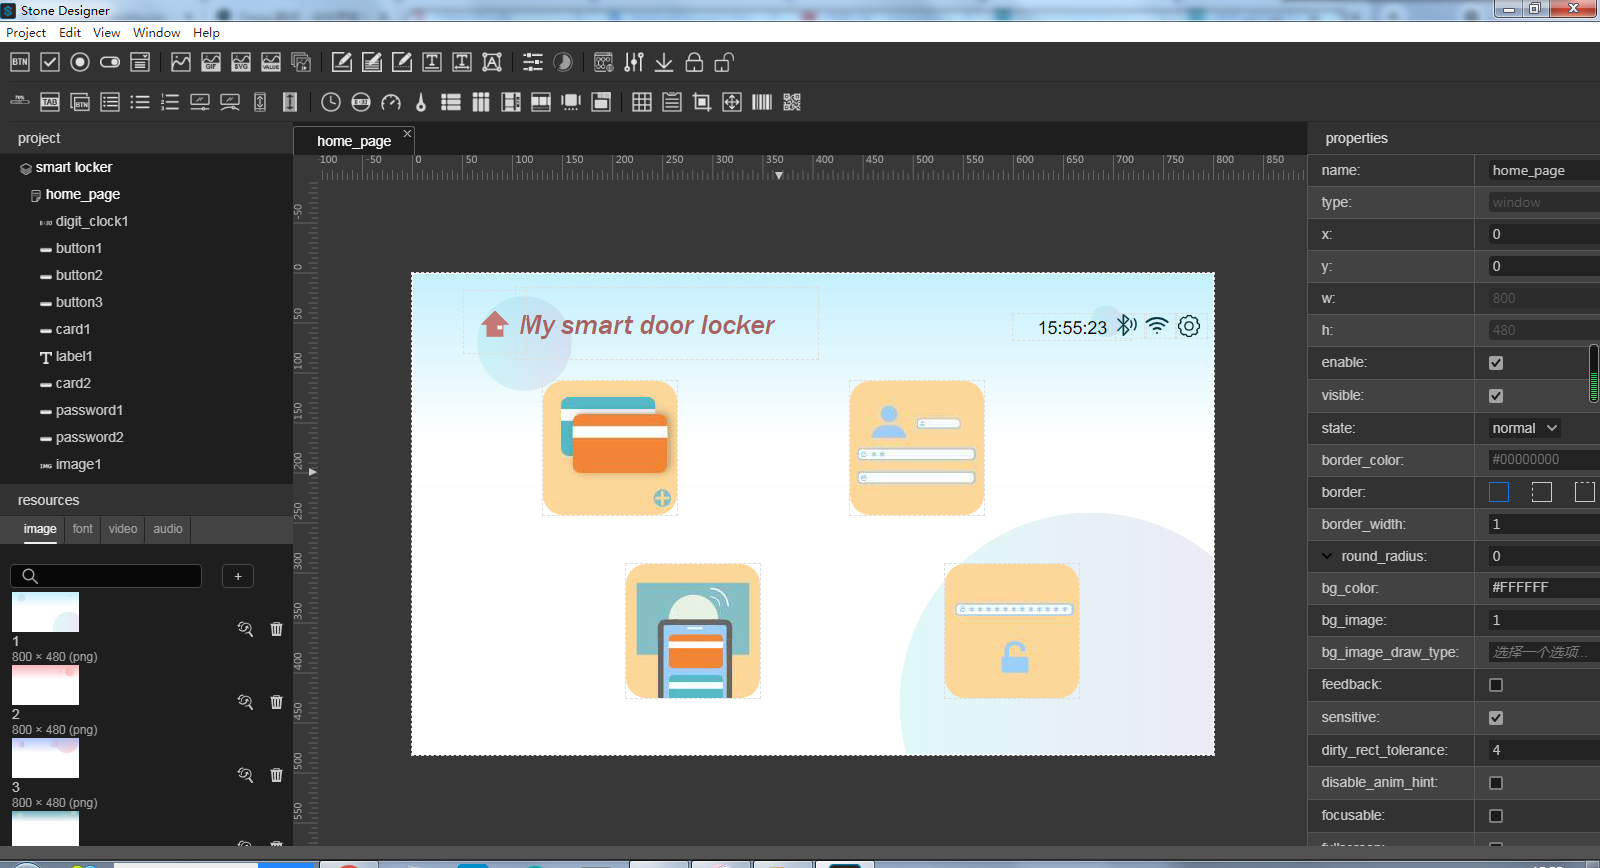Image resolution: width=1600 pixels, height=868 pixels.
Task: Expand the round_radius property group
Action: point(1327,556)
